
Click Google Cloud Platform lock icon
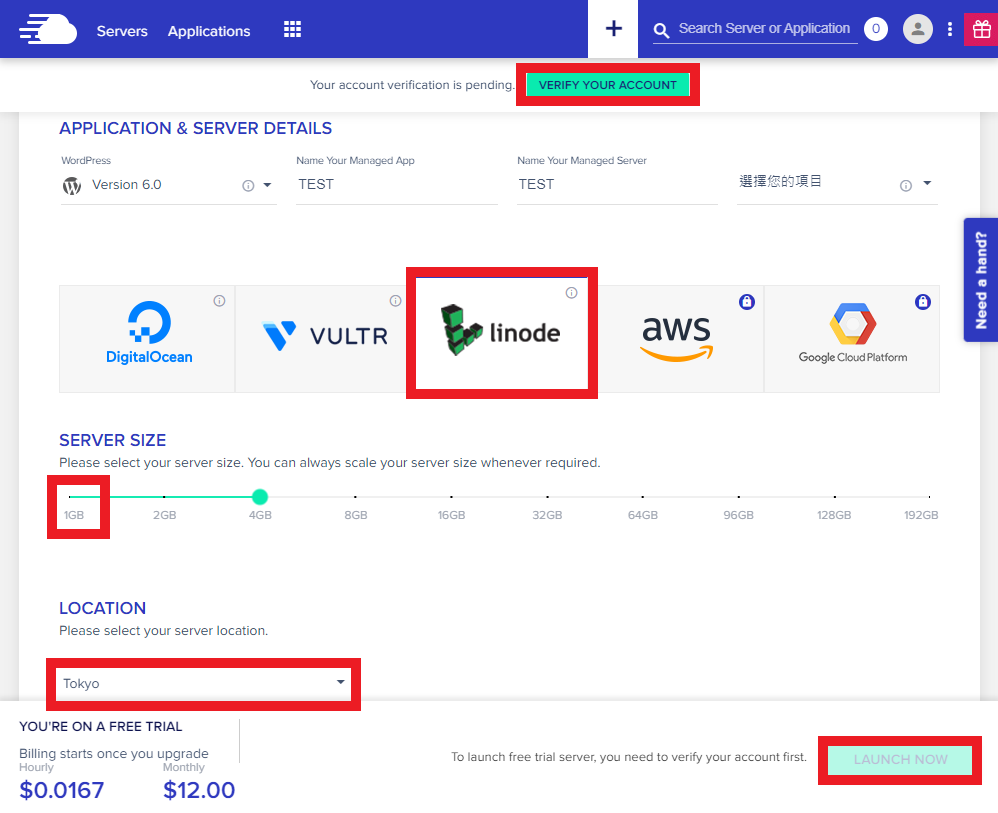click(923, 302)
